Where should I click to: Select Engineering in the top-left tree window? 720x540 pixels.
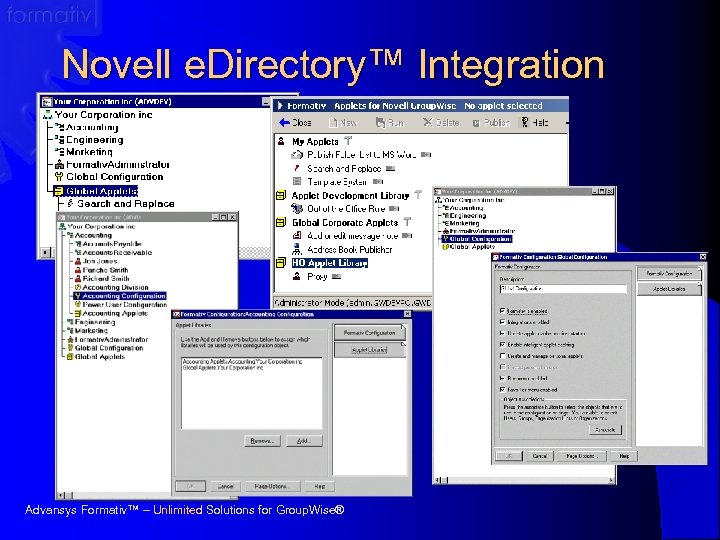95,140
